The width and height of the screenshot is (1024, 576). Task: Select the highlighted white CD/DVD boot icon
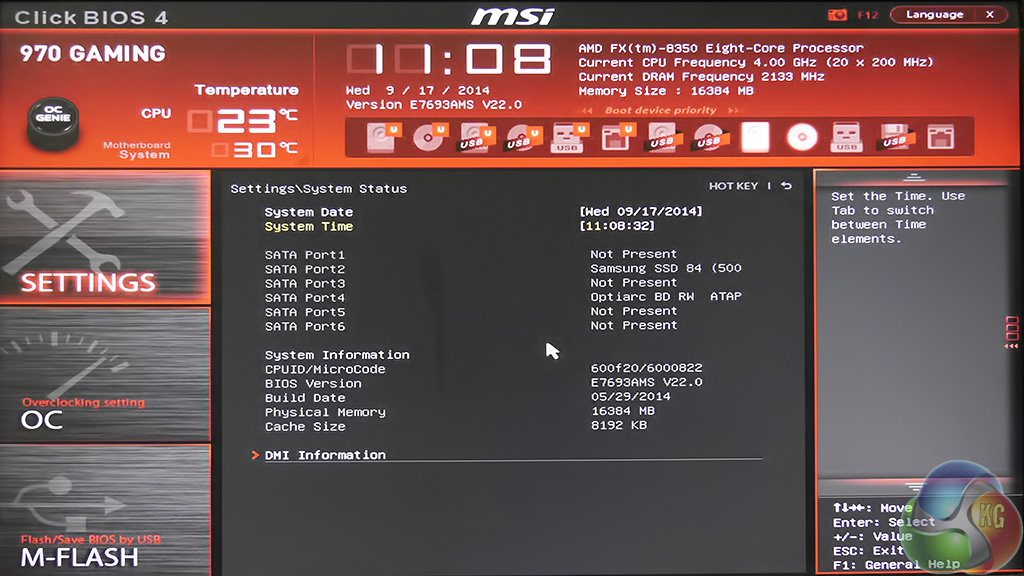tap(802, 138)
